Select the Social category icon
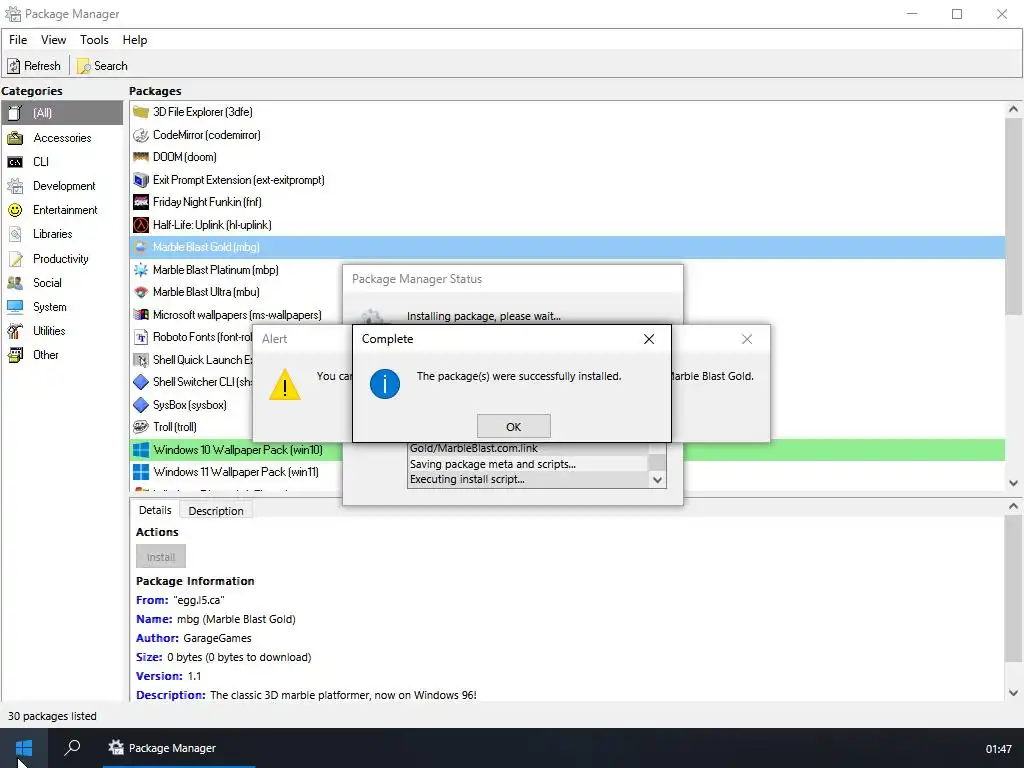The image size is (1024, 768). tap(15, 283)
